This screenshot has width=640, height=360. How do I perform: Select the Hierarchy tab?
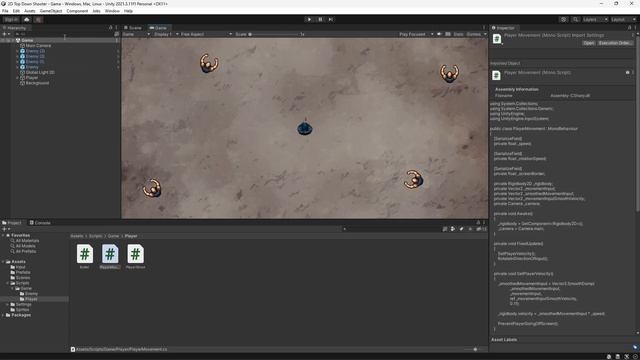(x=15, y=28)
